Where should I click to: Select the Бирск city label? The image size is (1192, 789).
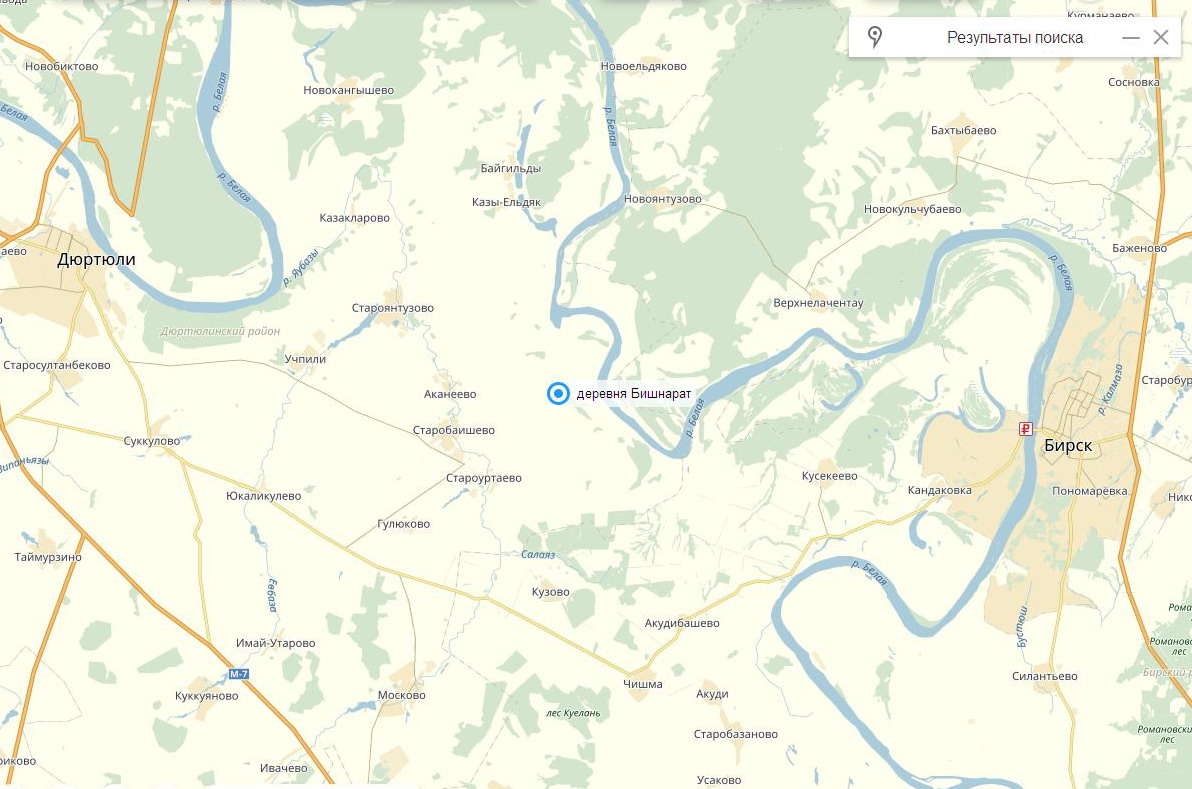[x=1068, y=445]
